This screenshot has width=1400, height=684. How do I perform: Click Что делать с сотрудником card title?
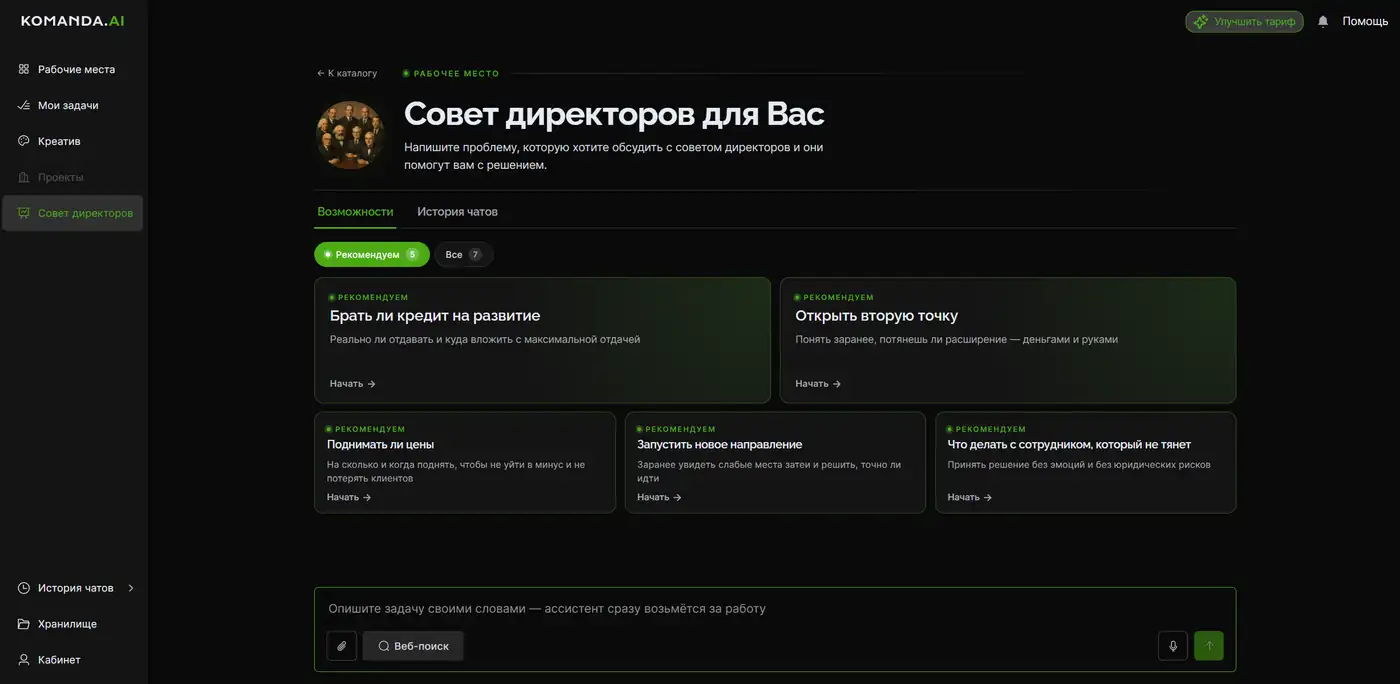coord(1069,445)
